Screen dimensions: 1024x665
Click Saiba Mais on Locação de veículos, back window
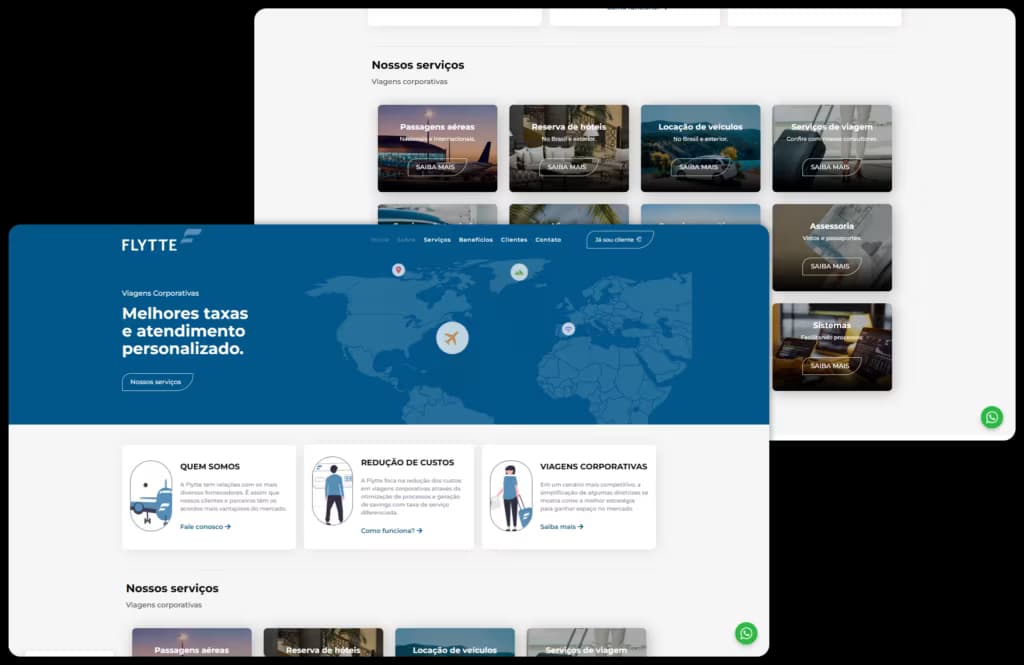[699, 167]
